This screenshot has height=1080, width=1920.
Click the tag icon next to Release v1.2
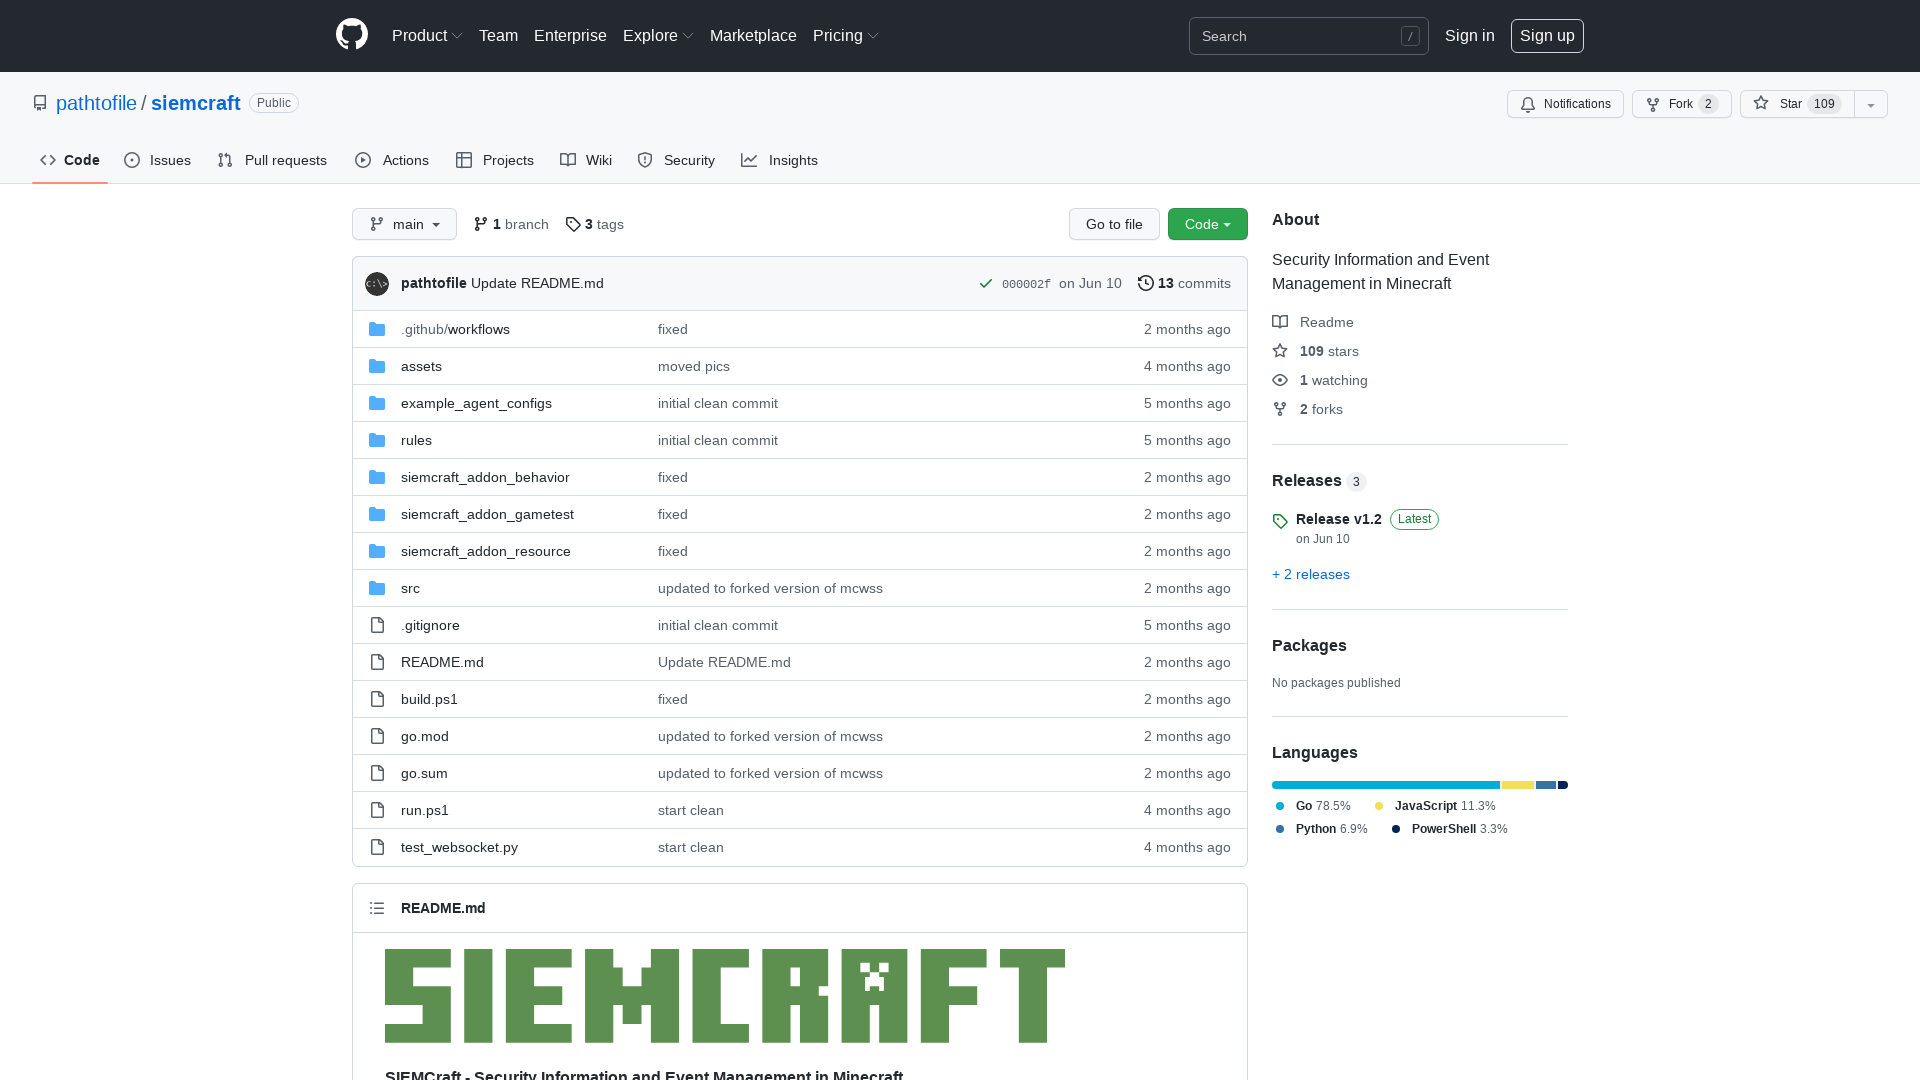pyautogui.click(x=1280, y=521)
